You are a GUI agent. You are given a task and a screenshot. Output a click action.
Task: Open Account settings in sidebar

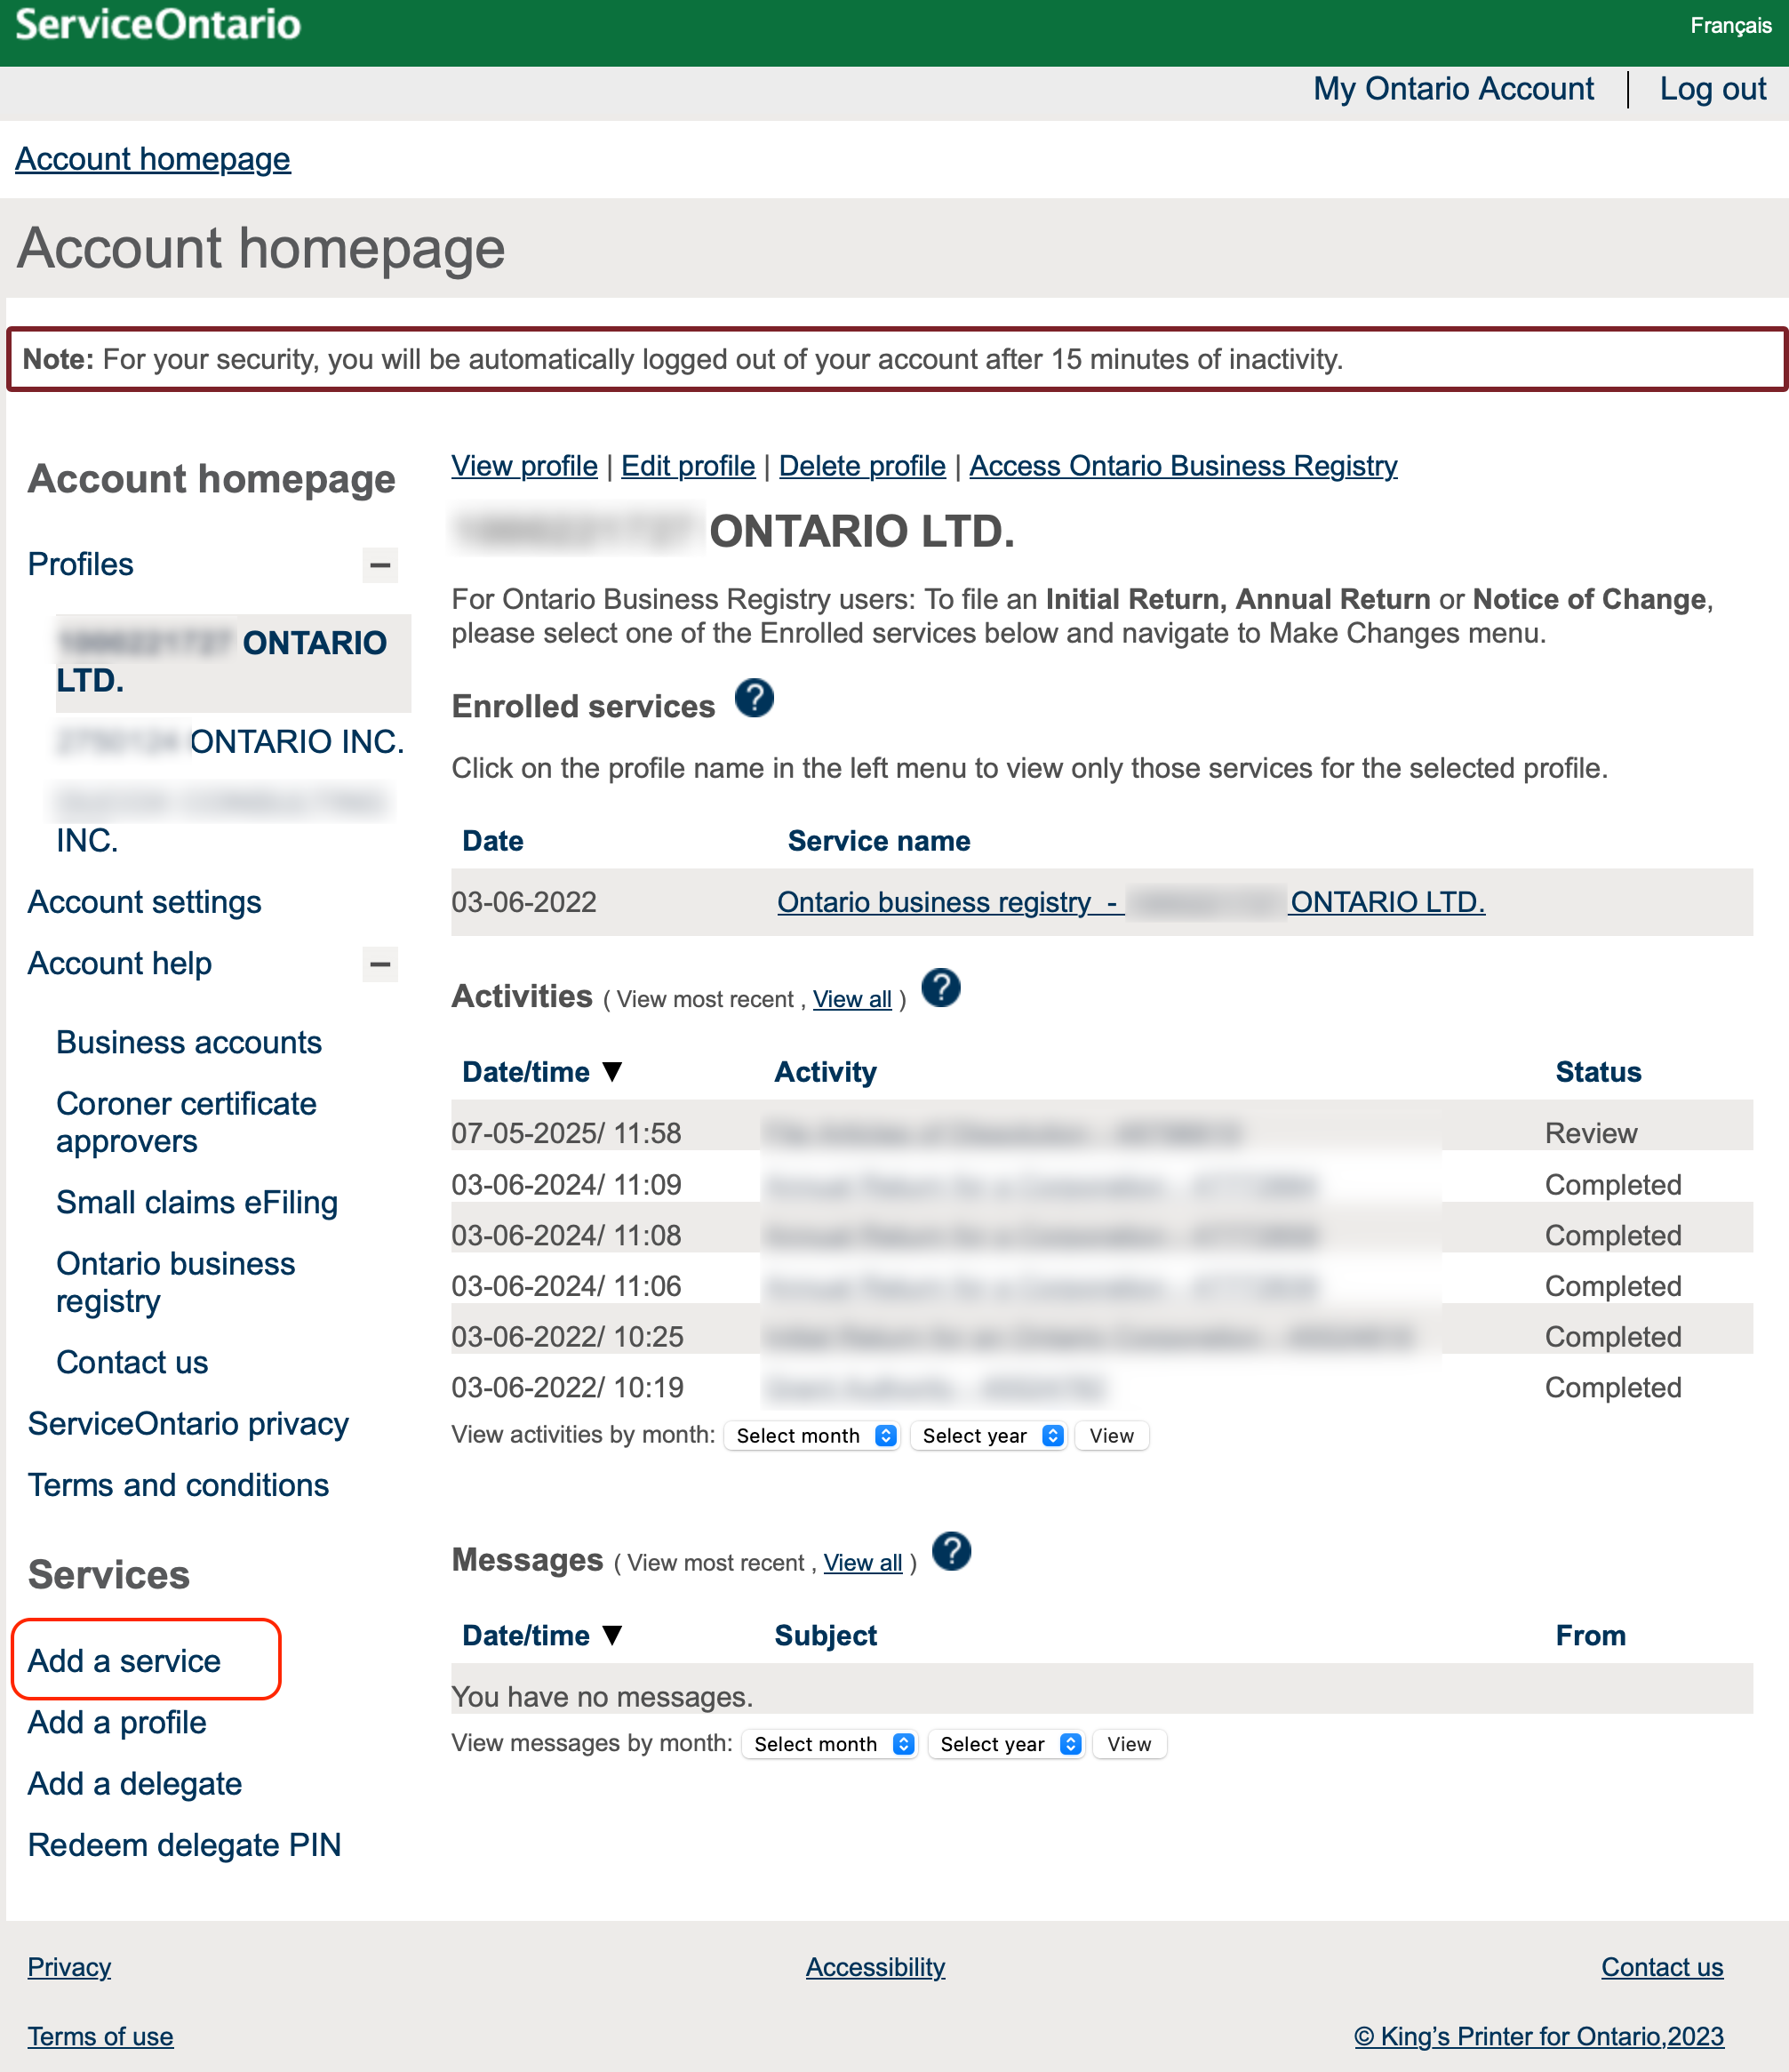pos(145,902)
